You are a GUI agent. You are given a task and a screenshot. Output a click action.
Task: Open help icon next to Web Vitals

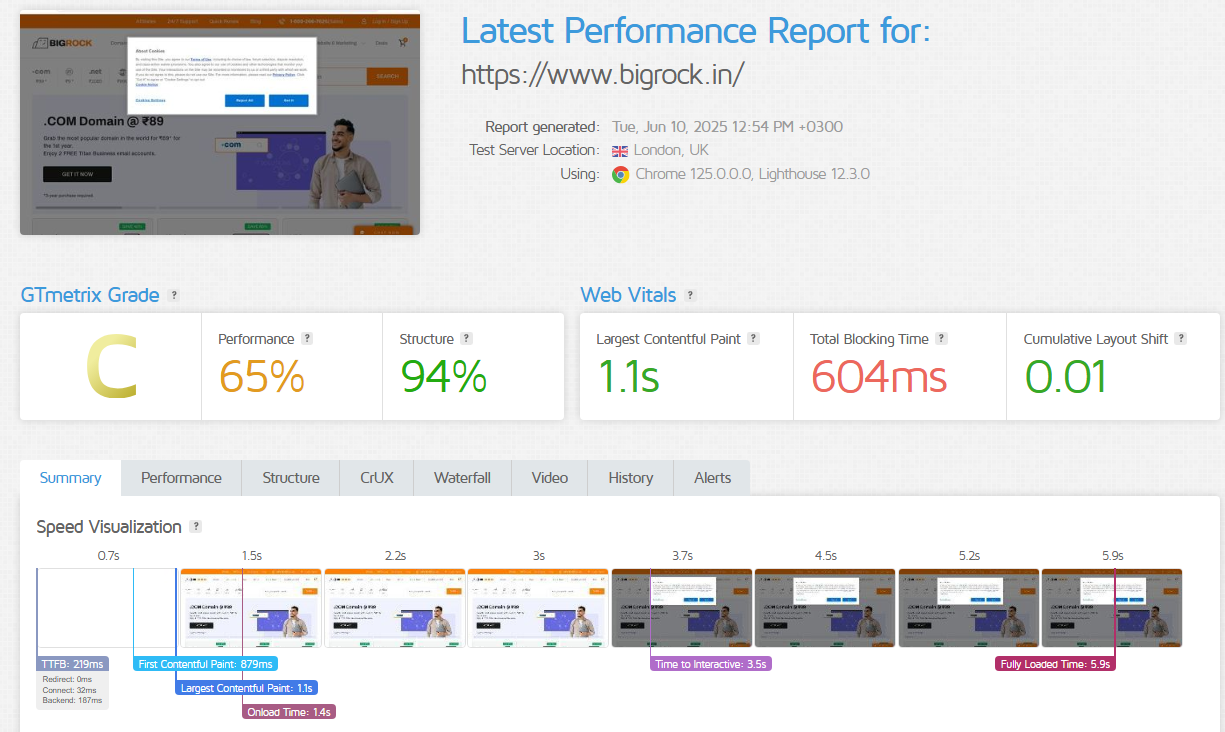coord(690,295)
